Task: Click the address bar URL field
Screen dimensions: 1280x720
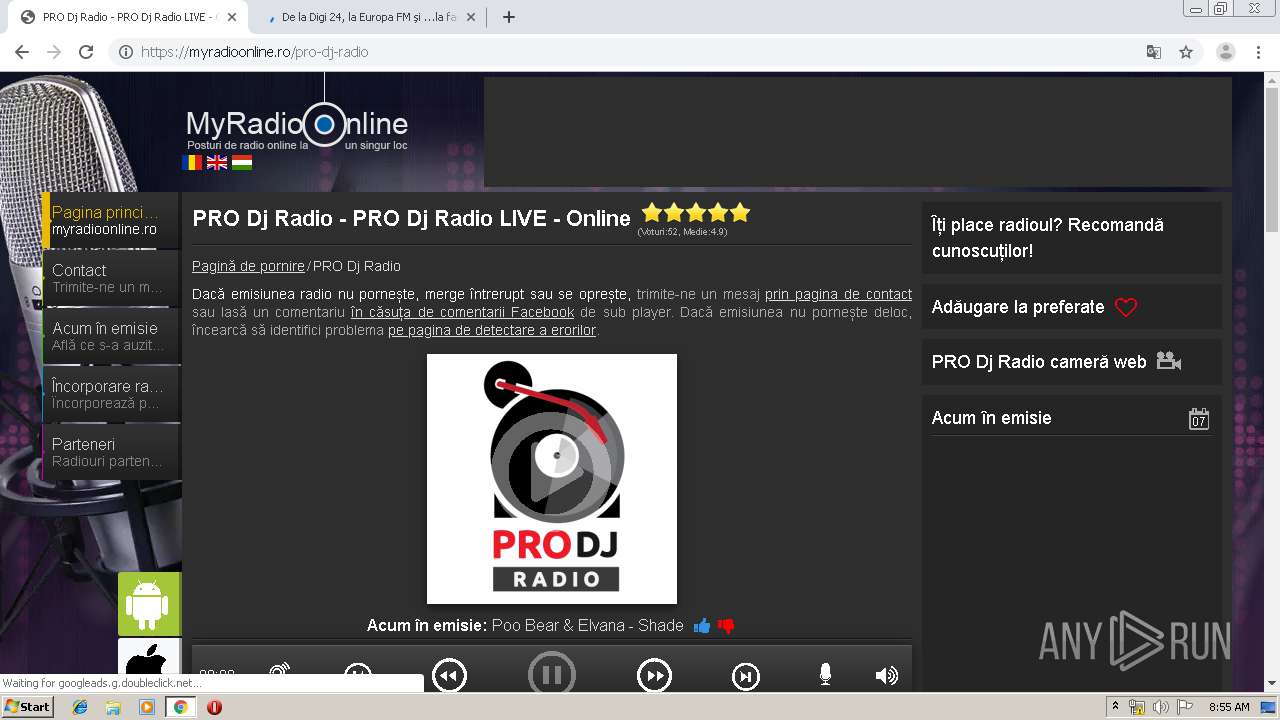Action: coord(640,52)
